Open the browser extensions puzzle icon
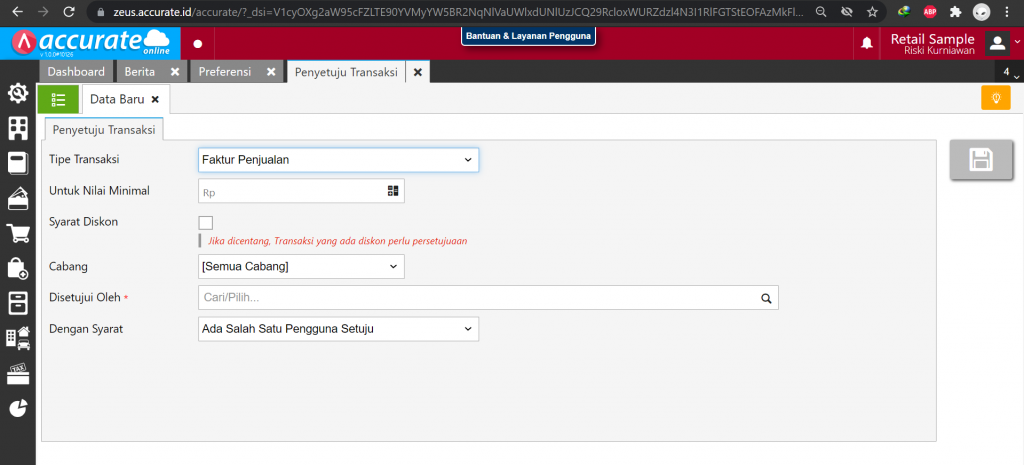This screenshot has width=1024, height=465. 955,12
